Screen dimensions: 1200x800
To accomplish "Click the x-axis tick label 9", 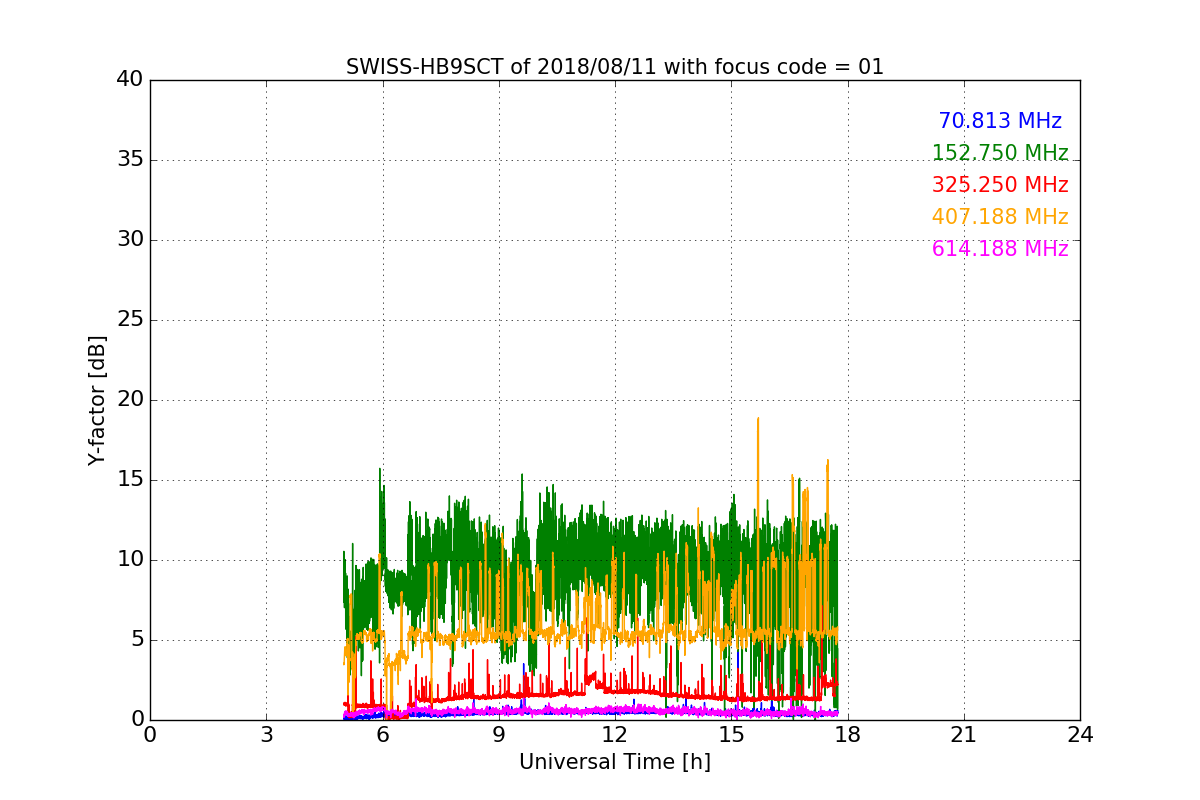I will [499, 735].
